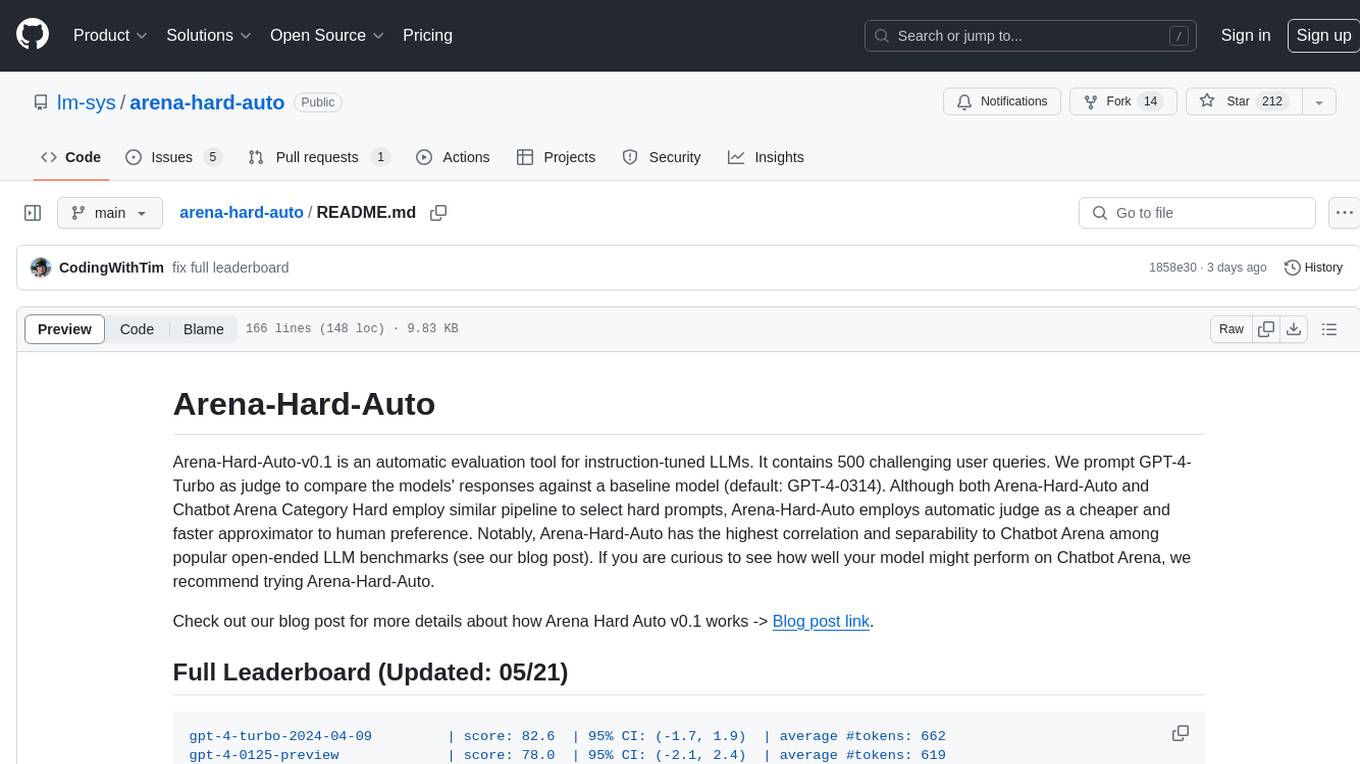1360x764 pixels.
Task: Open CodingWithTim's avatar profile
Action: click(41, 268)
